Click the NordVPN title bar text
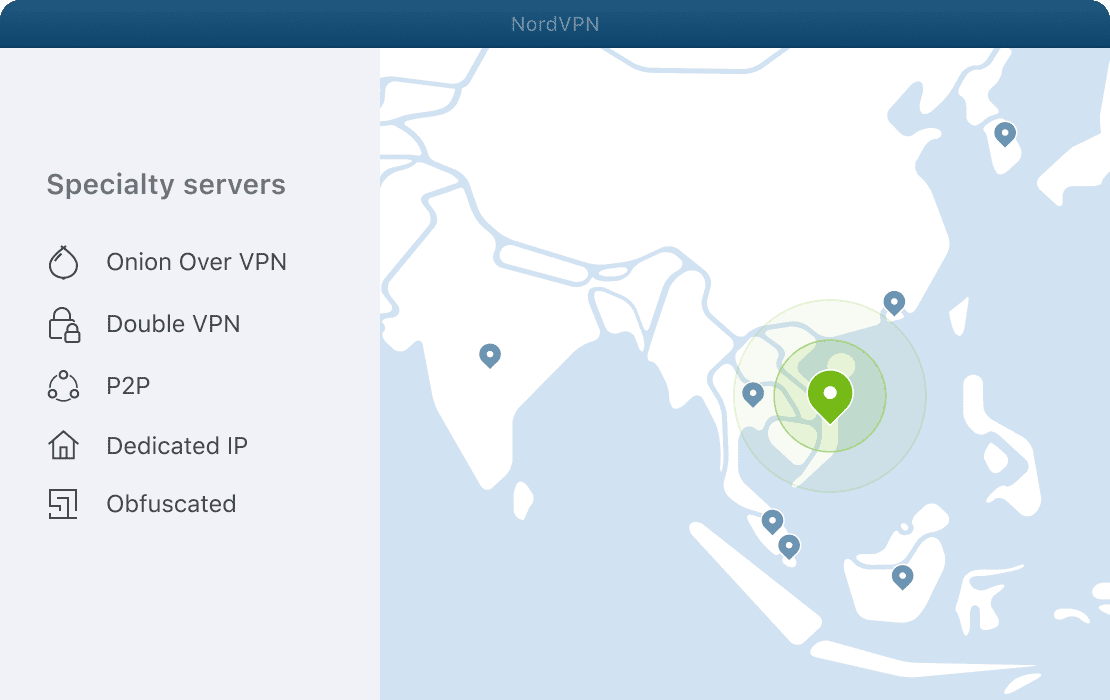The image size is (1110, 700). (555, 23)
